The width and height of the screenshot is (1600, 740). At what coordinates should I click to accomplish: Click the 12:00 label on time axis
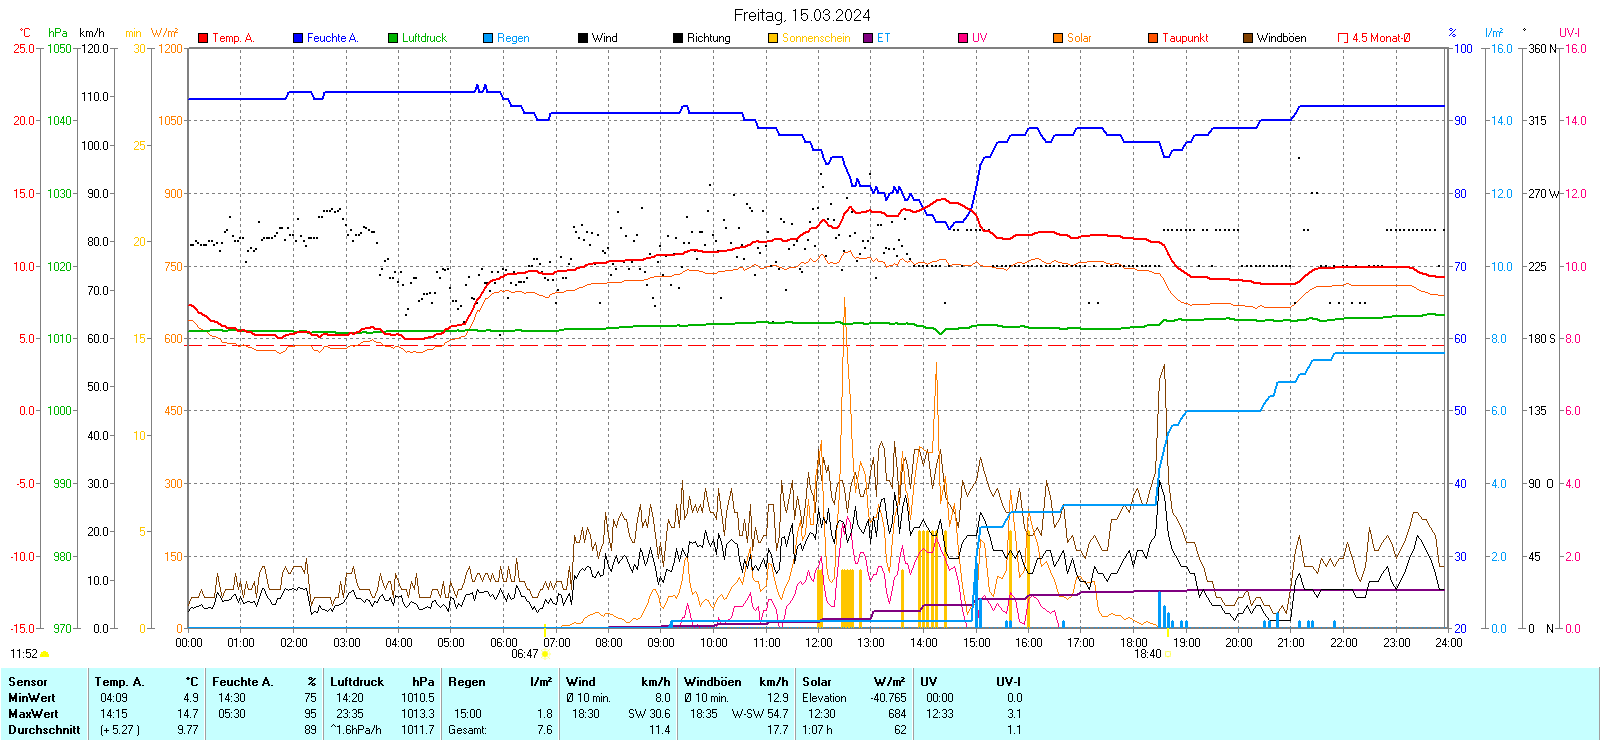tap(819, 643)
